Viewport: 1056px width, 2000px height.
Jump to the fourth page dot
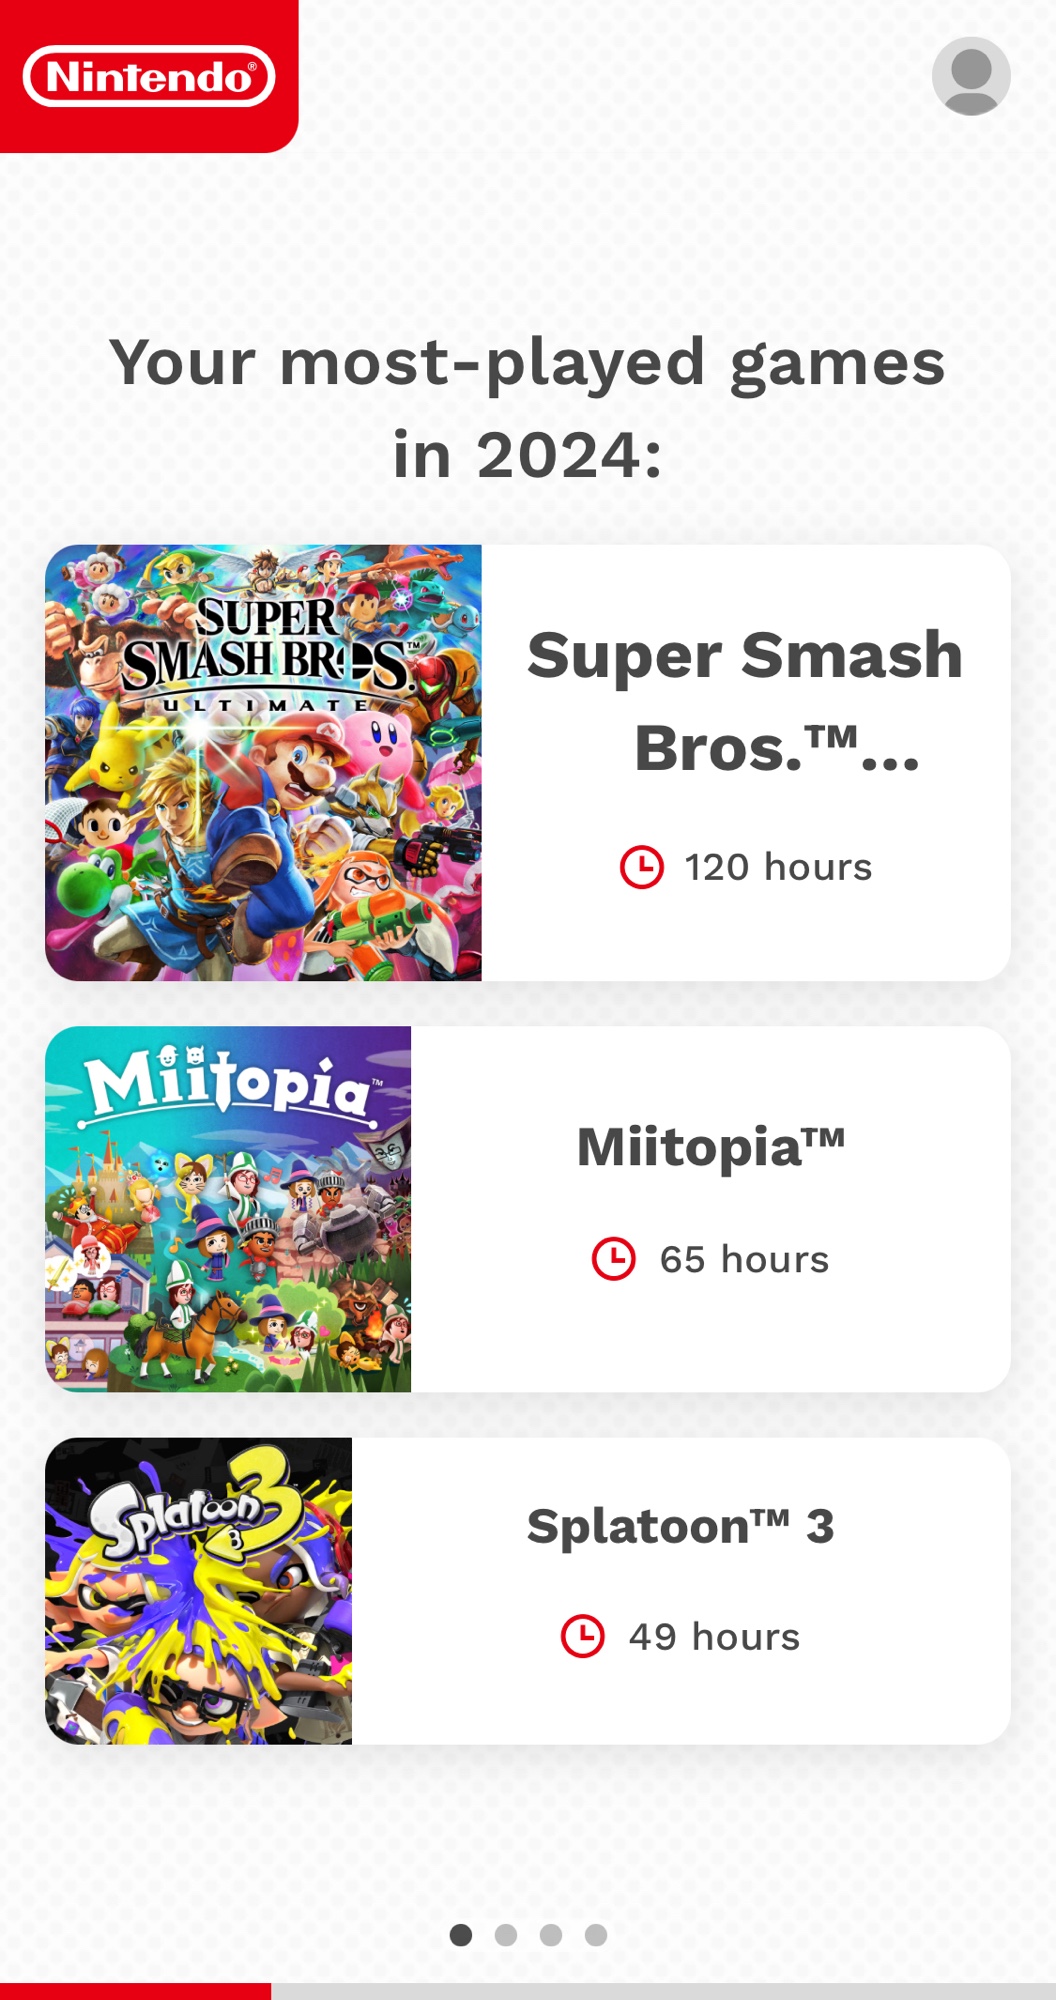pyautogui.click(x=596, y=1935)
